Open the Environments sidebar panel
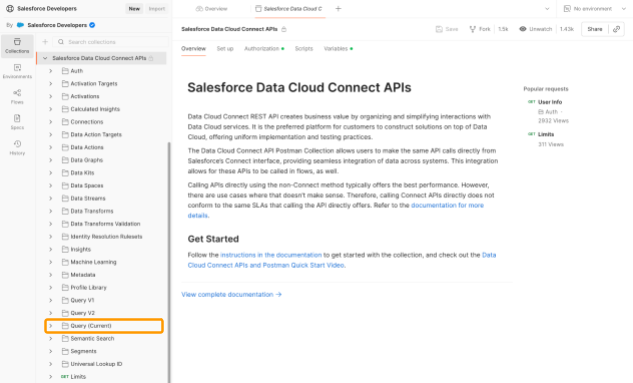This screenshot has width=633, height=383. 17,71
